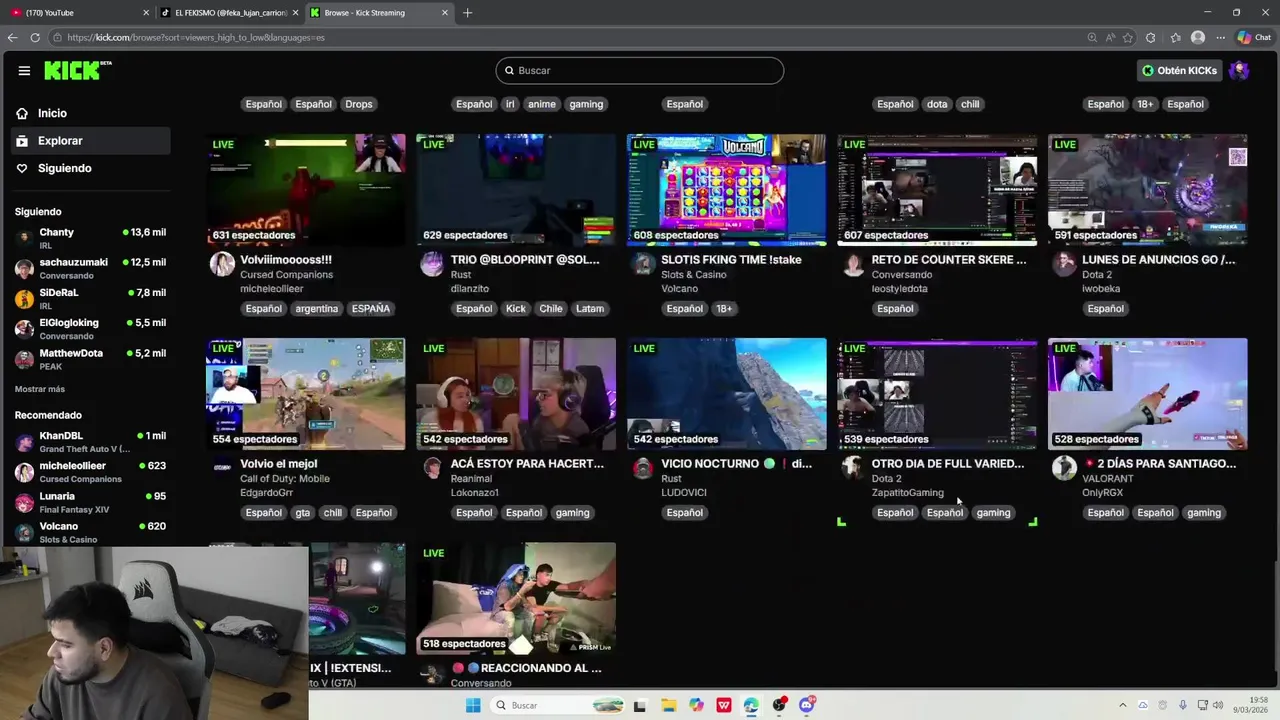
Task: Close the Browse - Kick Streaming tab
Action: (x=445, y=13)
